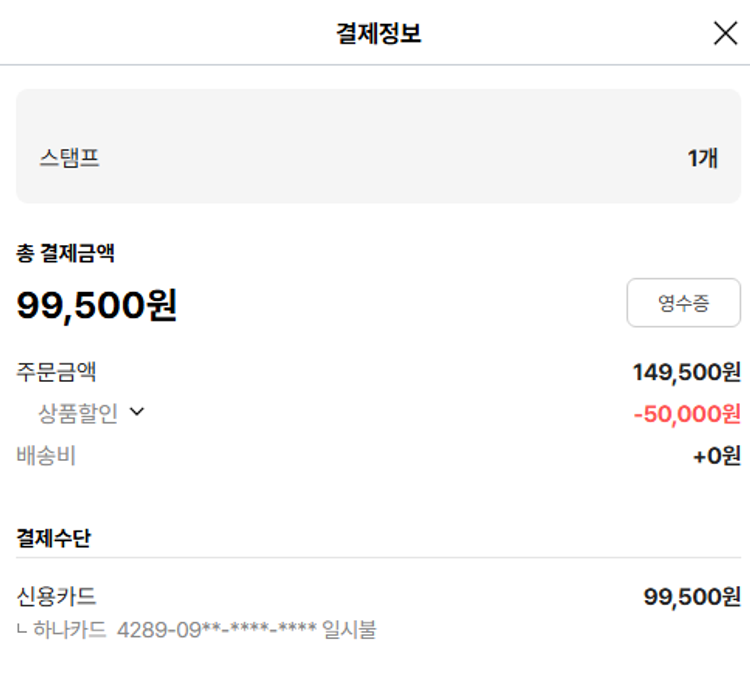Click the large bold 99,500원 total amount
This screenshot has height=693, width=750.
pos(96,305)
